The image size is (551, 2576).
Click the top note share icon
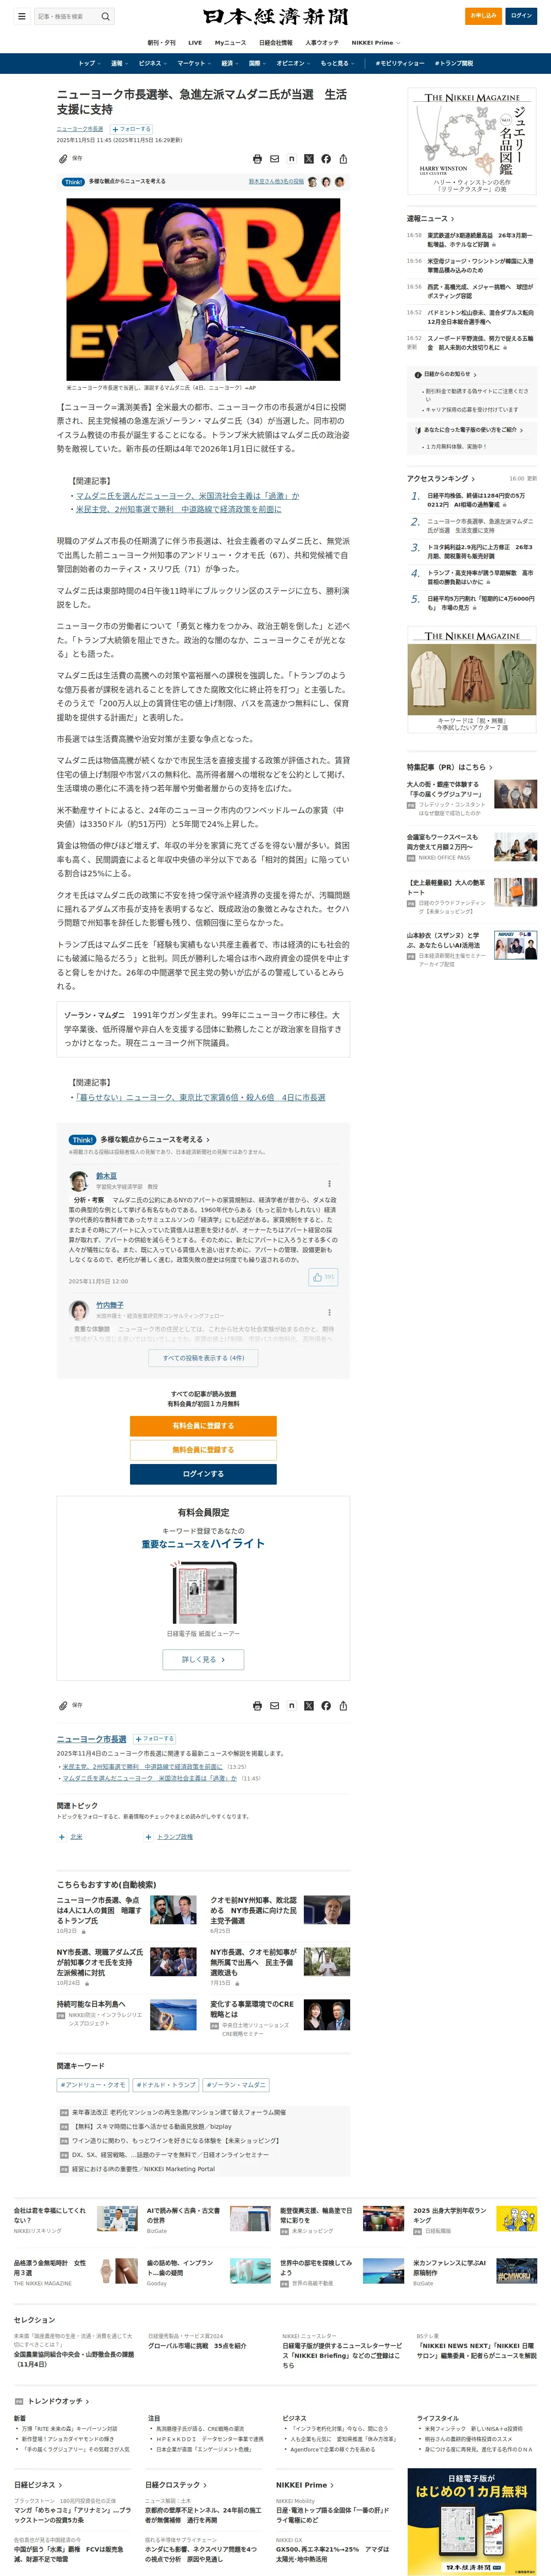tap(291, 159)
